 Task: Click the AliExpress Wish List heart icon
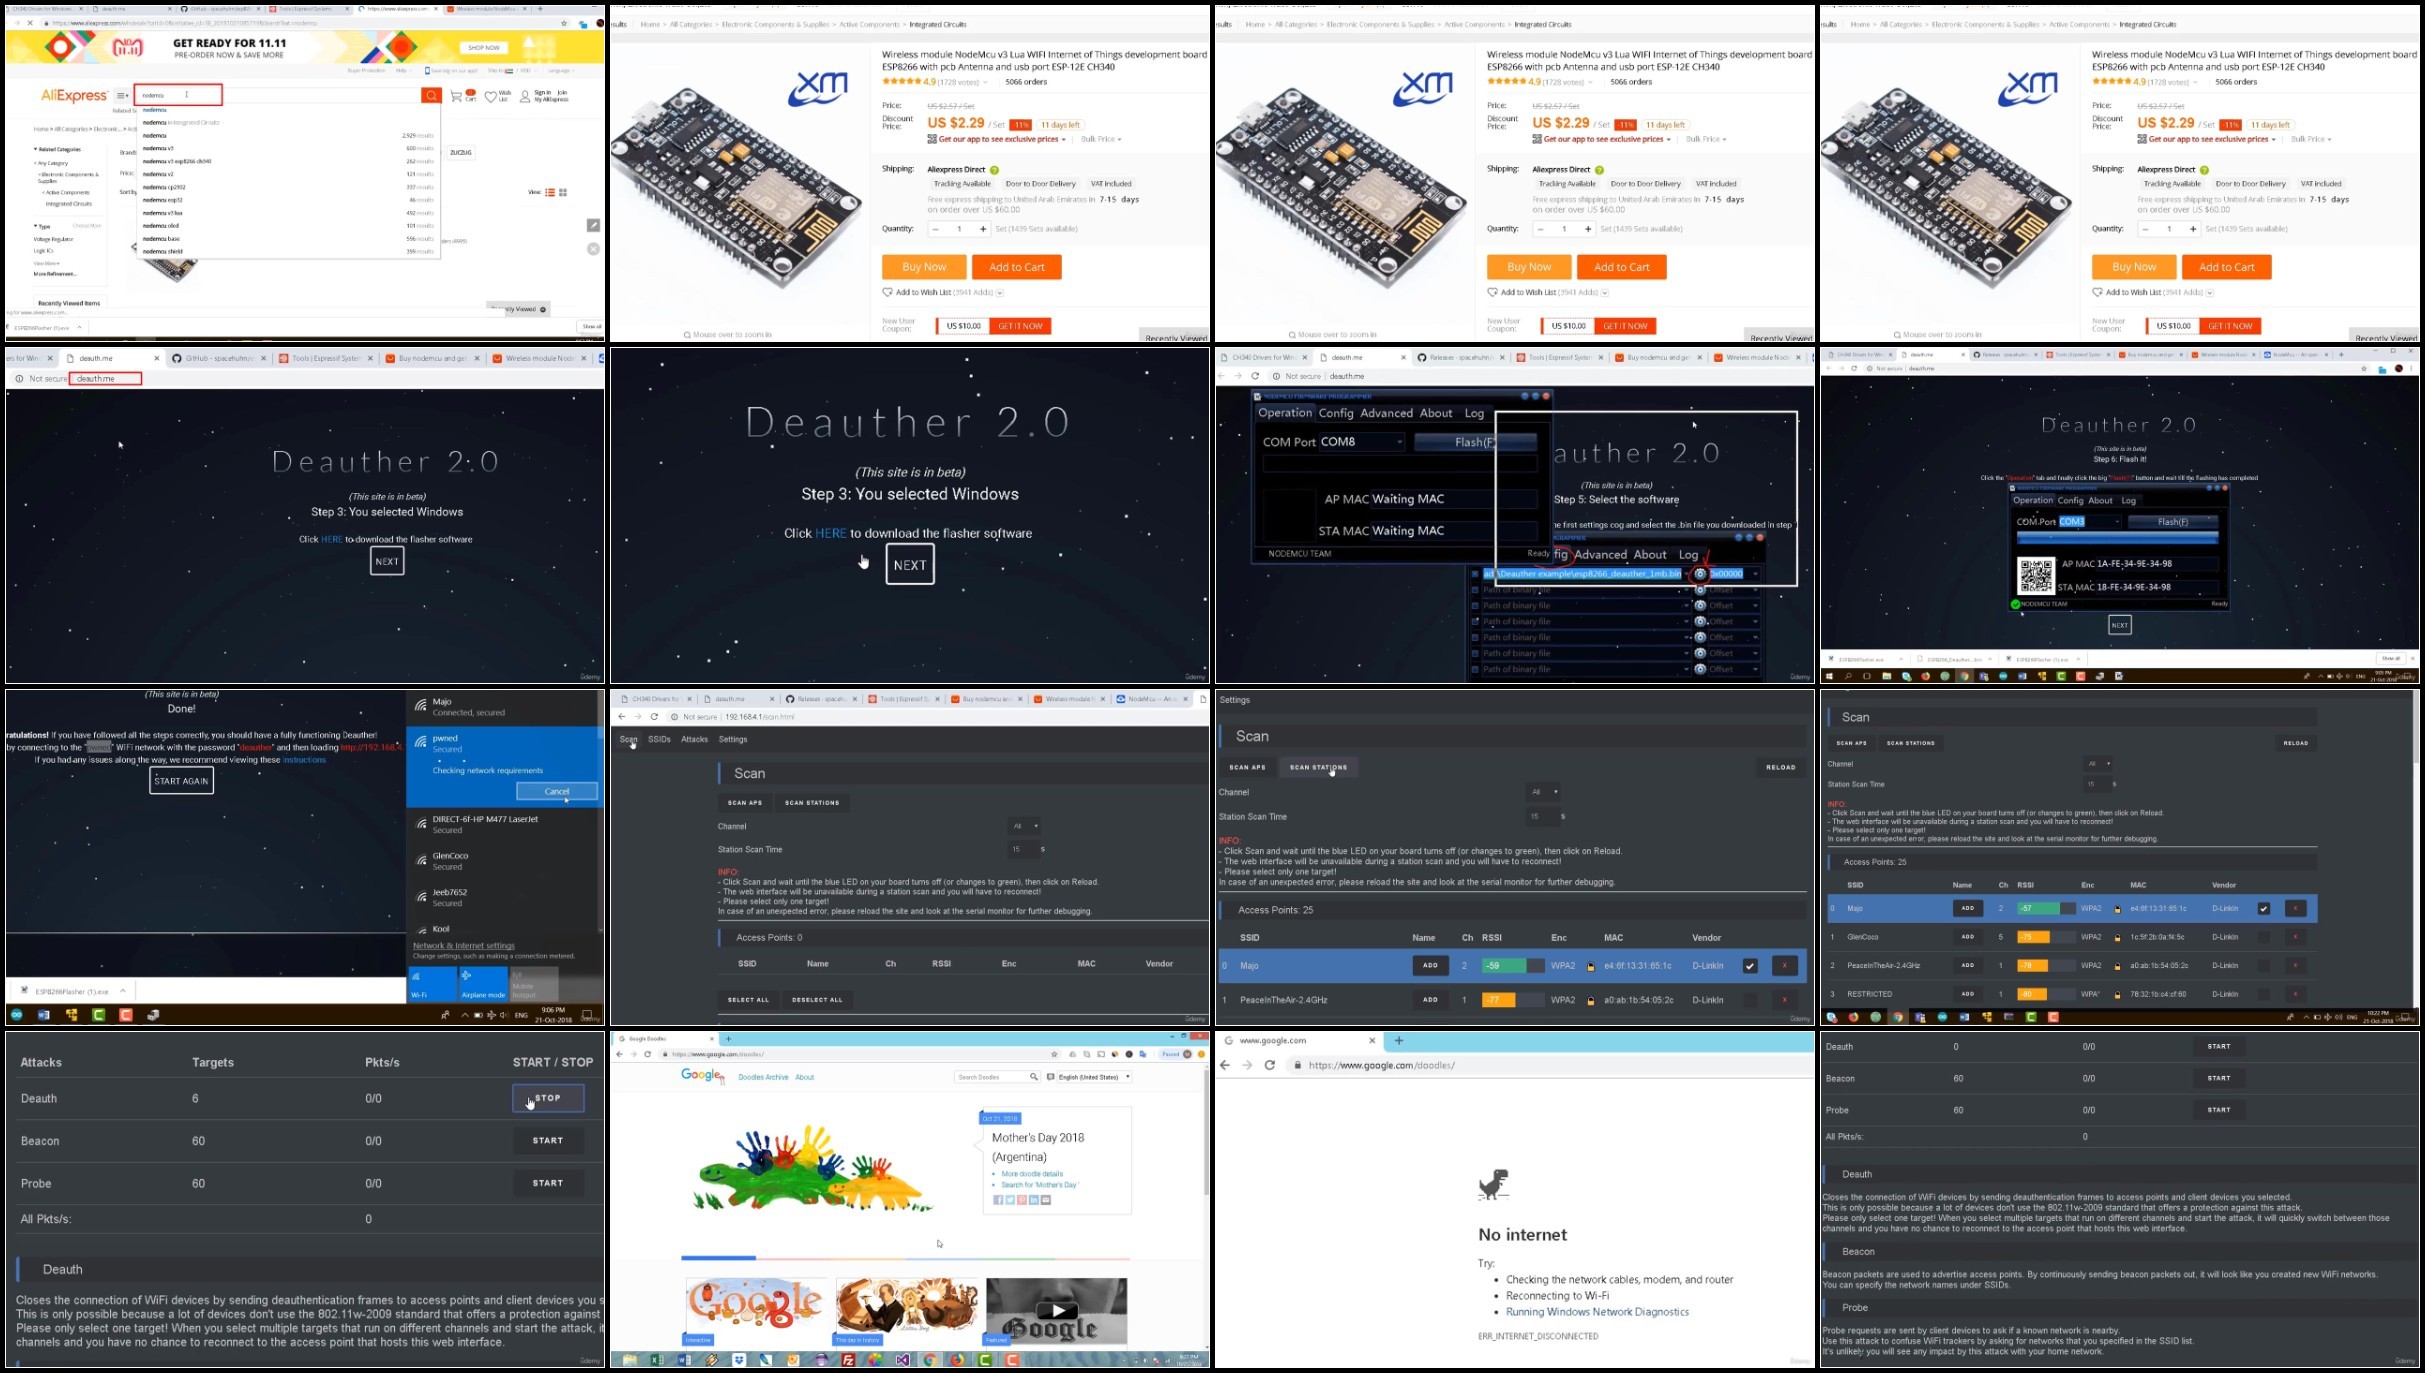point(491,96)
